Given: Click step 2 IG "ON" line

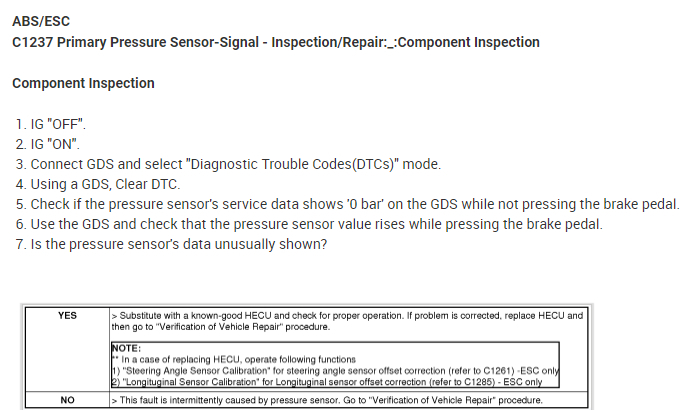Looking at the screenshot, I should click(48, 144).
